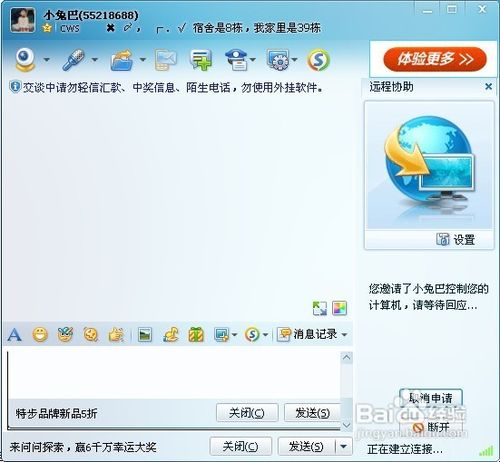This screenshot has height=462, width=500.
Task: Click the 断开 disconnect button
Action: click(x=431, y=427)
